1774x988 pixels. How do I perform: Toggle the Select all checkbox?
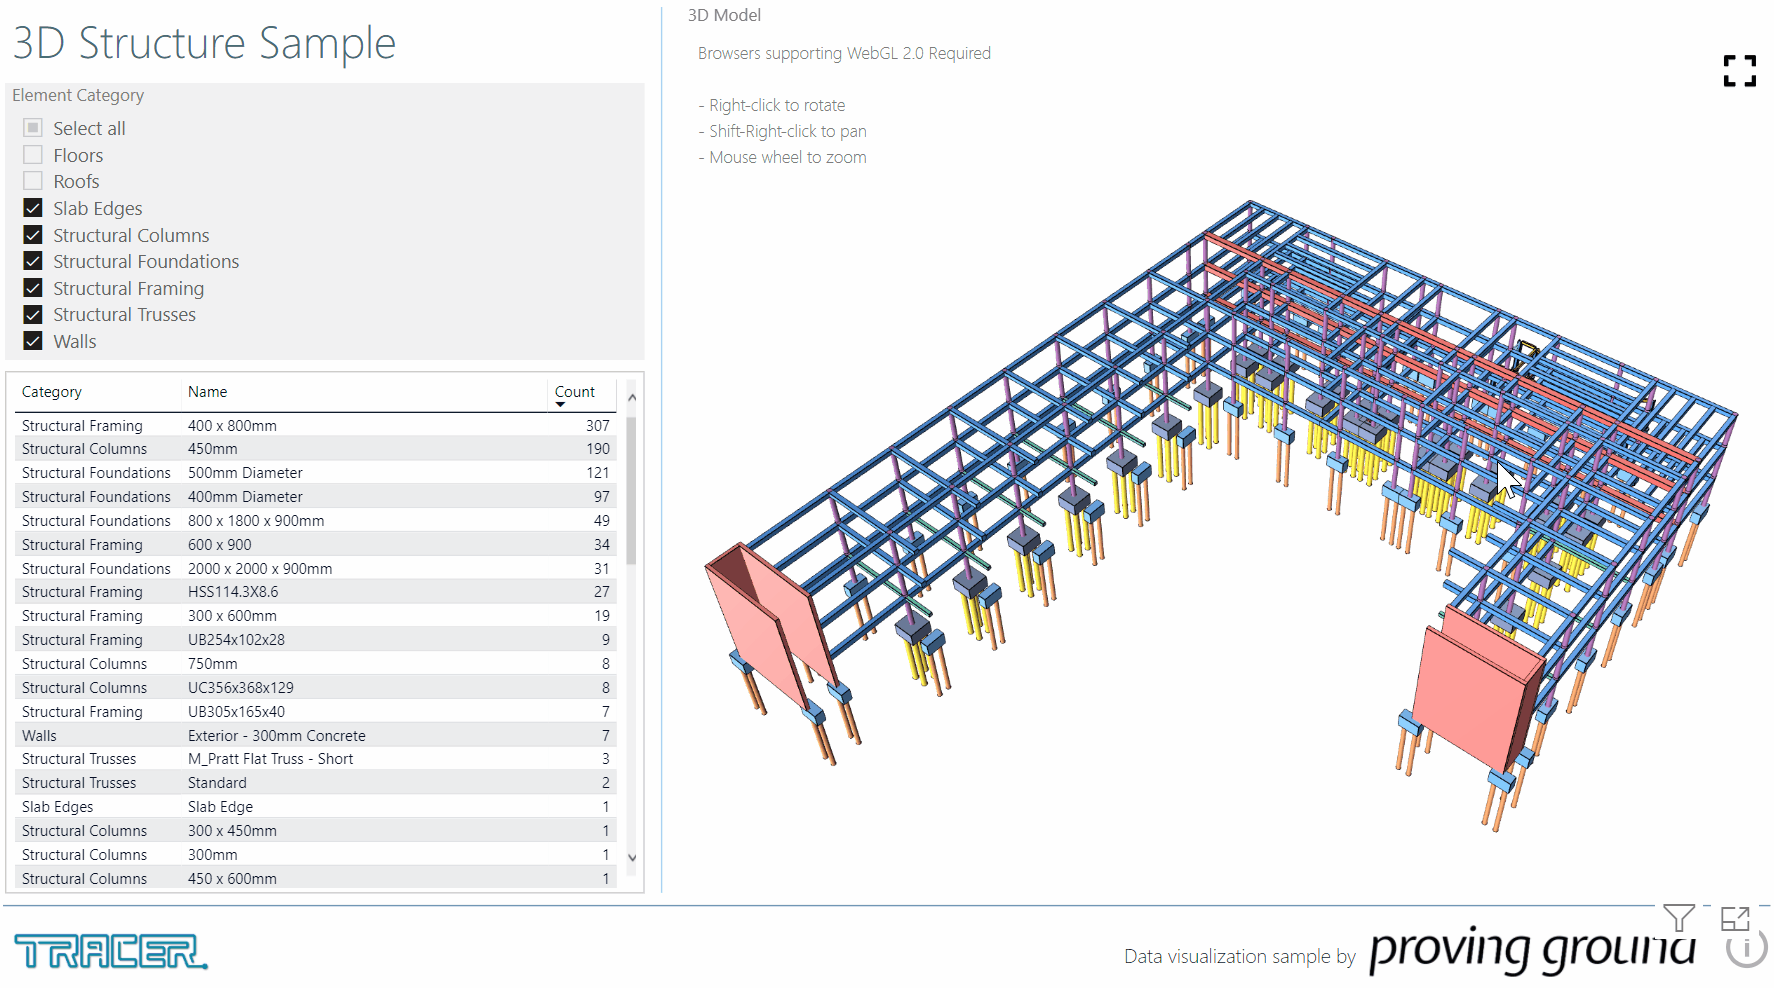click(x=32, y=128)
